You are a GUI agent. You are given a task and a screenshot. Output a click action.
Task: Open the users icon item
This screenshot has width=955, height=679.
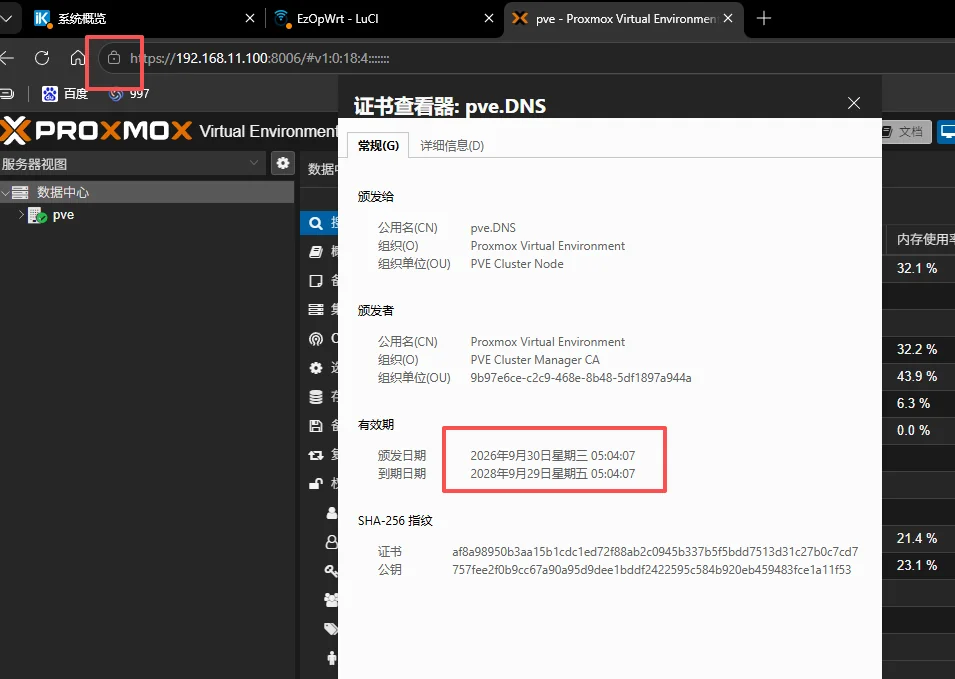331,513
